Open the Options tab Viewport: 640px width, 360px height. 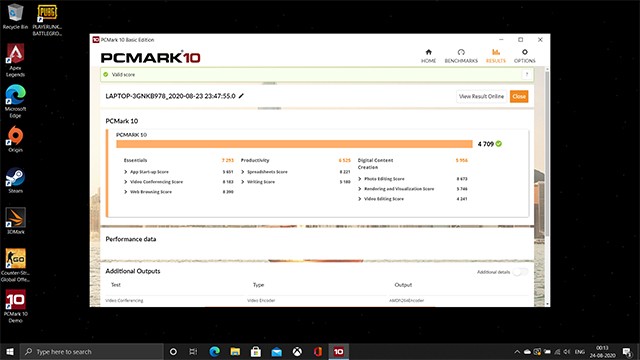coord(524,56)
